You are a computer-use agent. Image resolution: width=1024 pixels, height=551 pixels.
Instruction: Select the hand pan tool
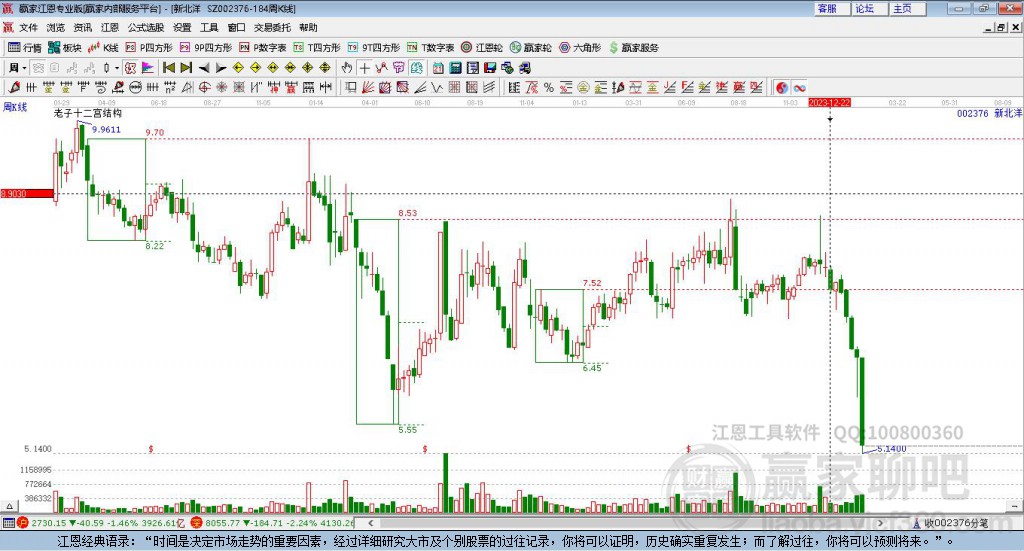point(347,68)
